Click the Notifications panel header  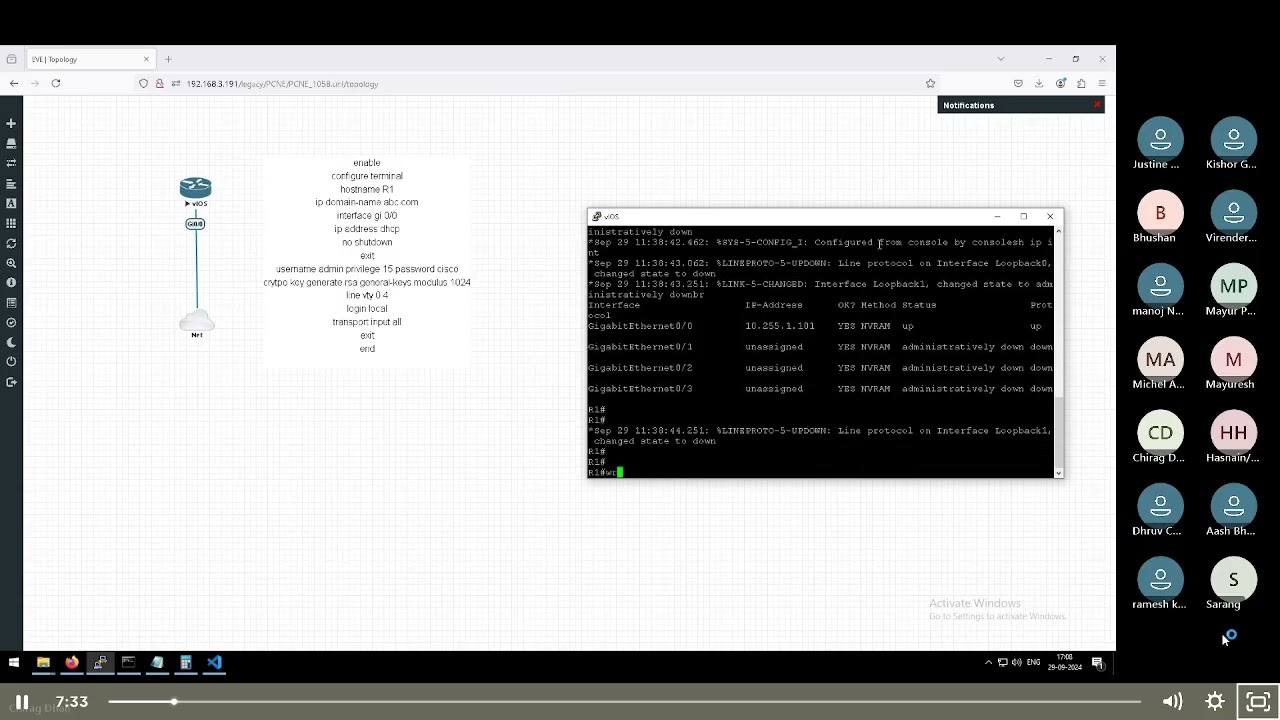tap(1021, 105)
